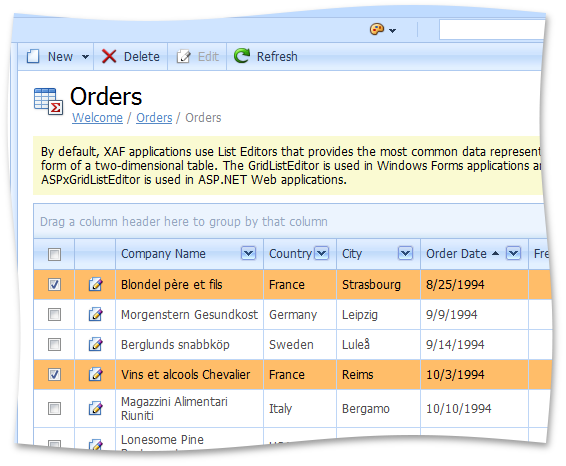Screen dimensions: 566x466
Task: Select the Morgenstern Gesundkost company cell
Action: click(x=190, y=314)
